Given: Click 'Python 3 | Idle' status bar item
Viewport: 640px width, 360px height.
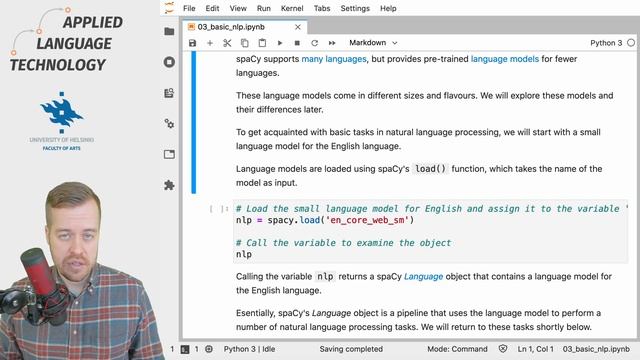Looking at the screenshot, I should point(249,349).
